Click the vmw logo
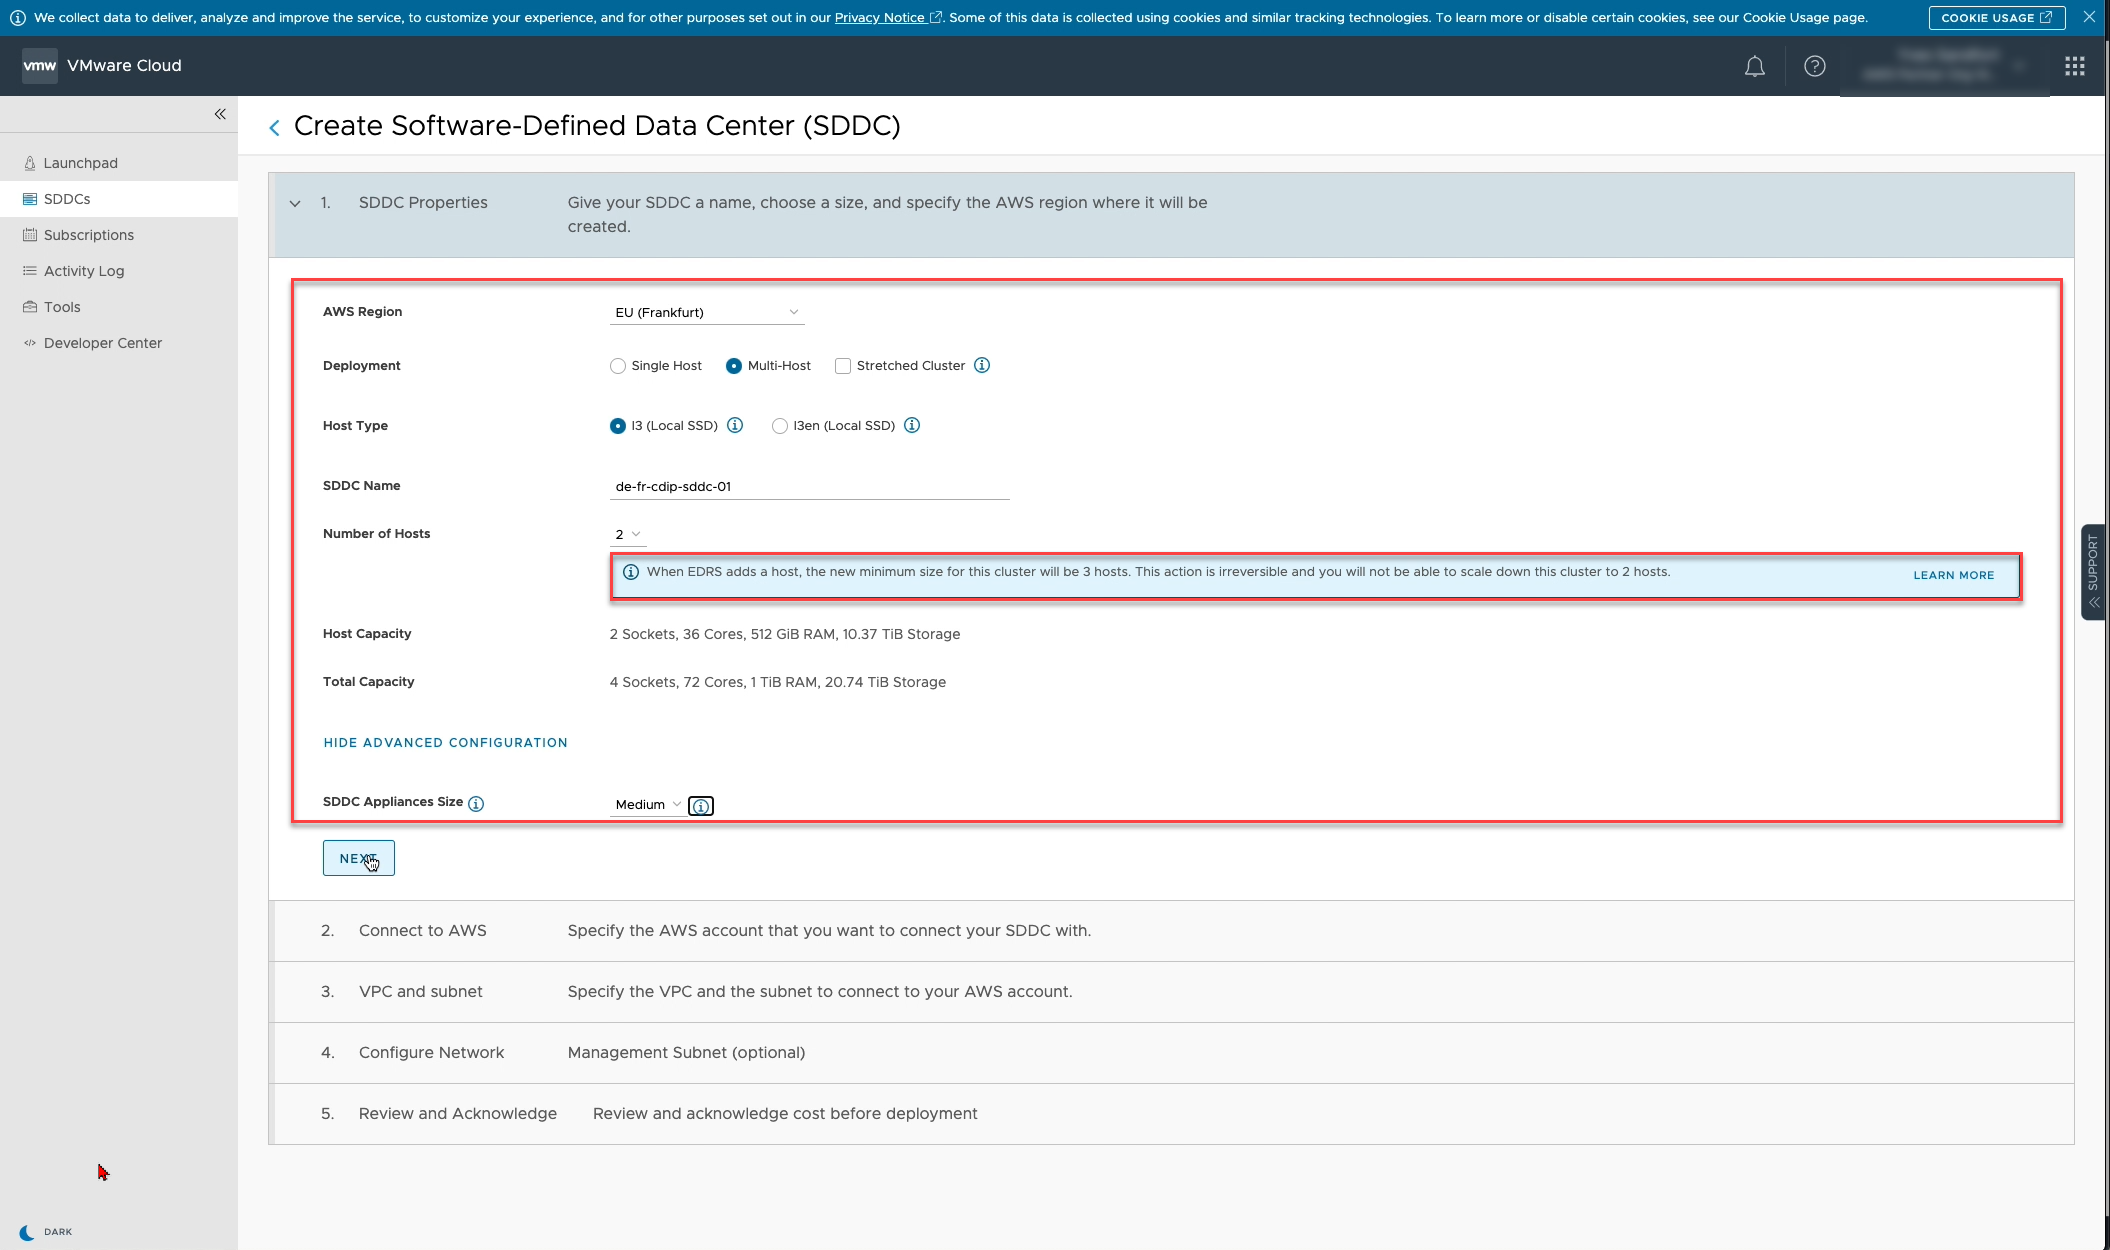 coord(39,66)
